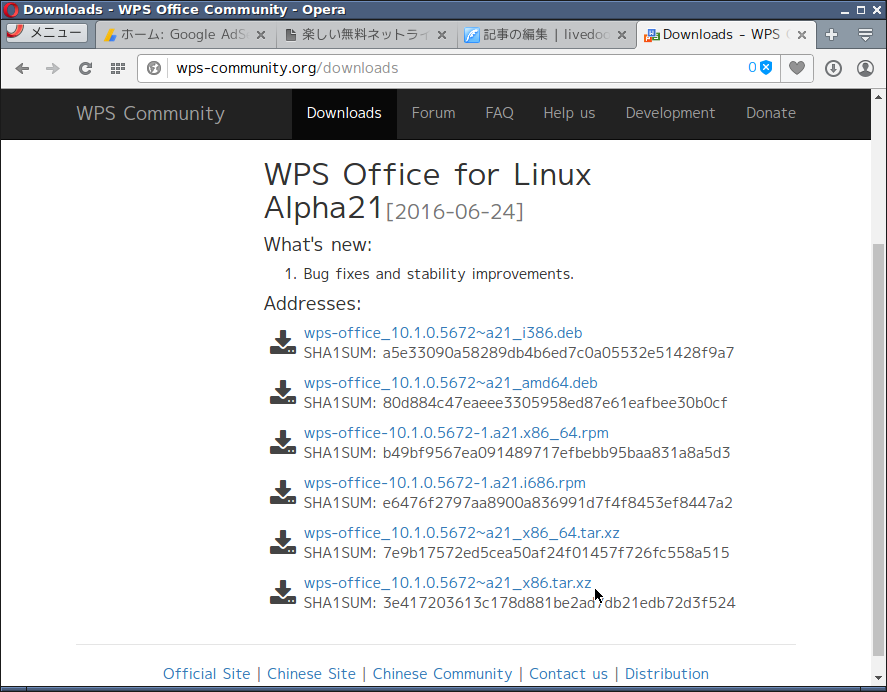Switch to the 記事の編集 livedoor tab
The image size is (887, 692).
pos(546,35)
